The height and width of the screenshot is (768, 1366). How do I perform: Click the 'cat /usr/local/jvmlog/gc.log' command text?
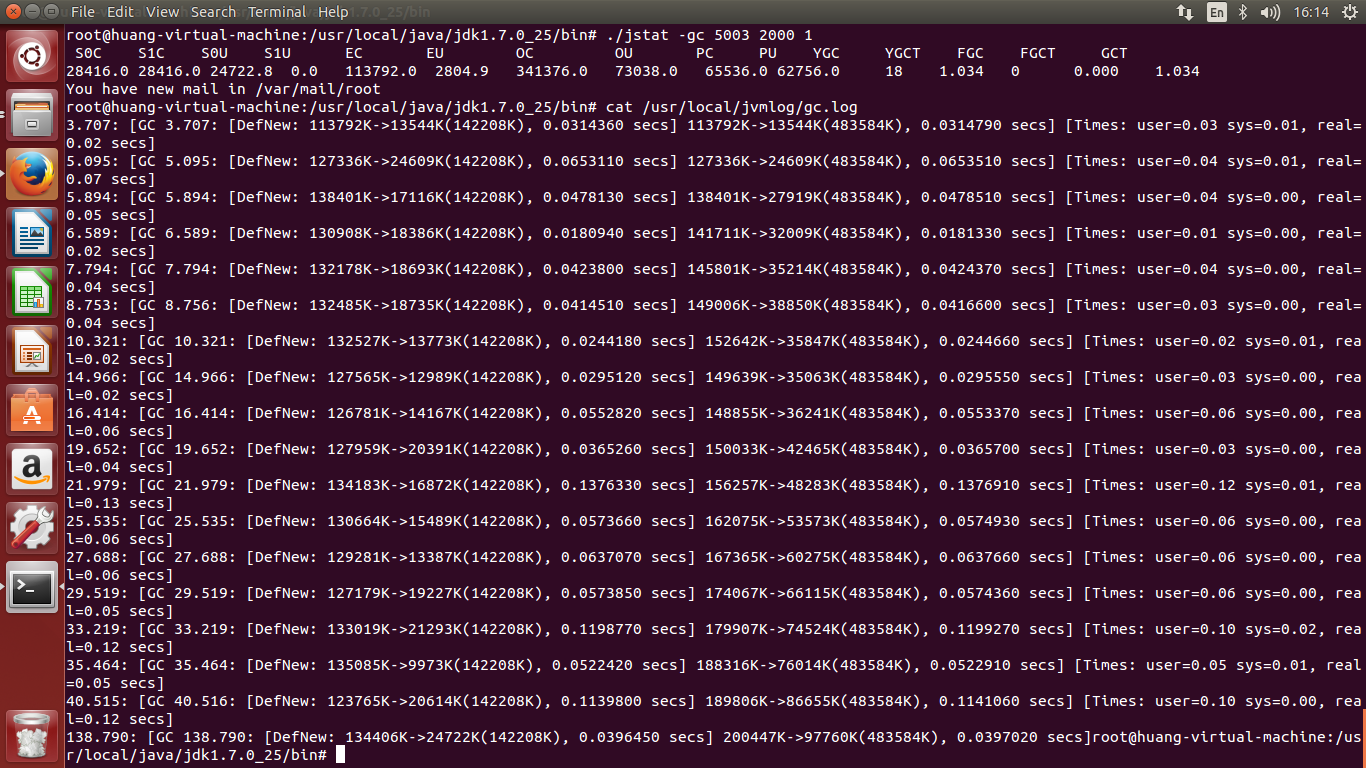coord(731,107)
